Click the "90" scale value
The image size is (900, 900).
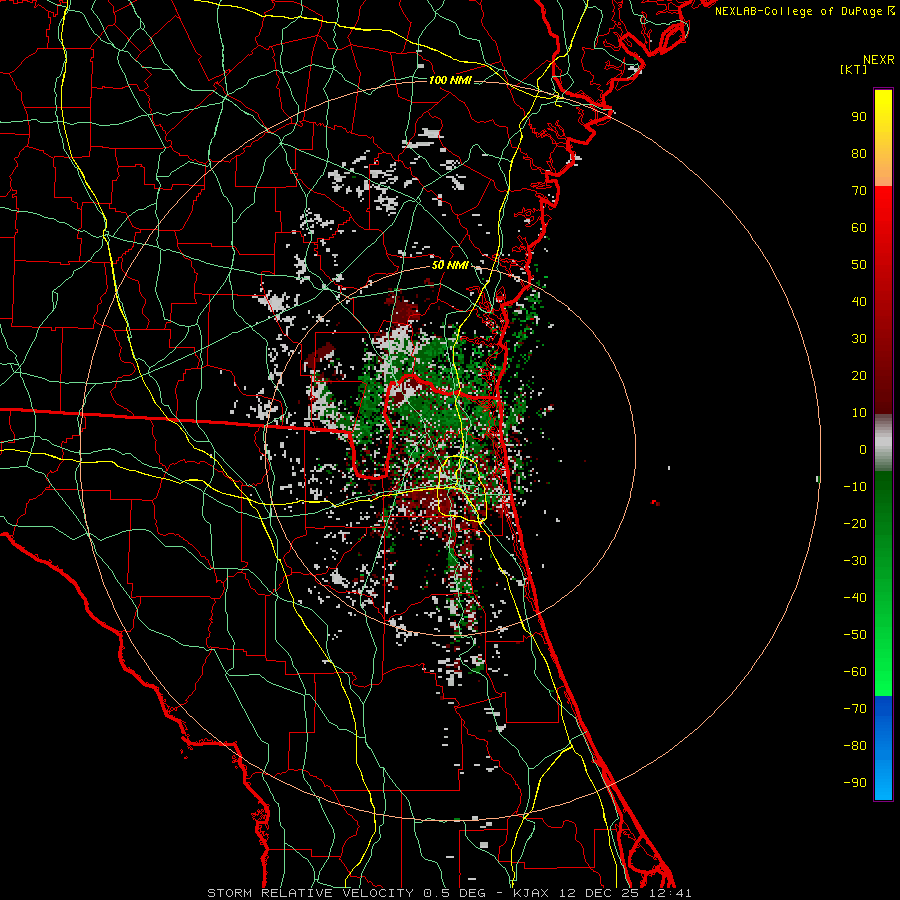click(859, 117)
